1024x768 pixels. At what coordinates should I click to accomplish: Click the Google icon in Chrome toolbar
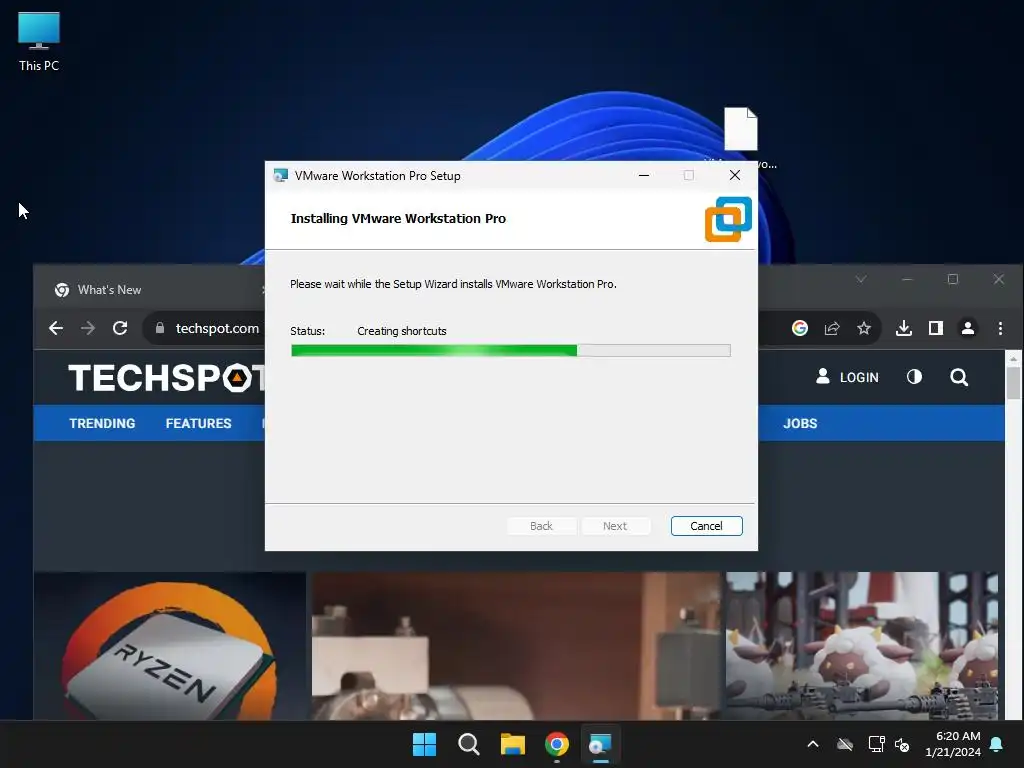[799, 328]
